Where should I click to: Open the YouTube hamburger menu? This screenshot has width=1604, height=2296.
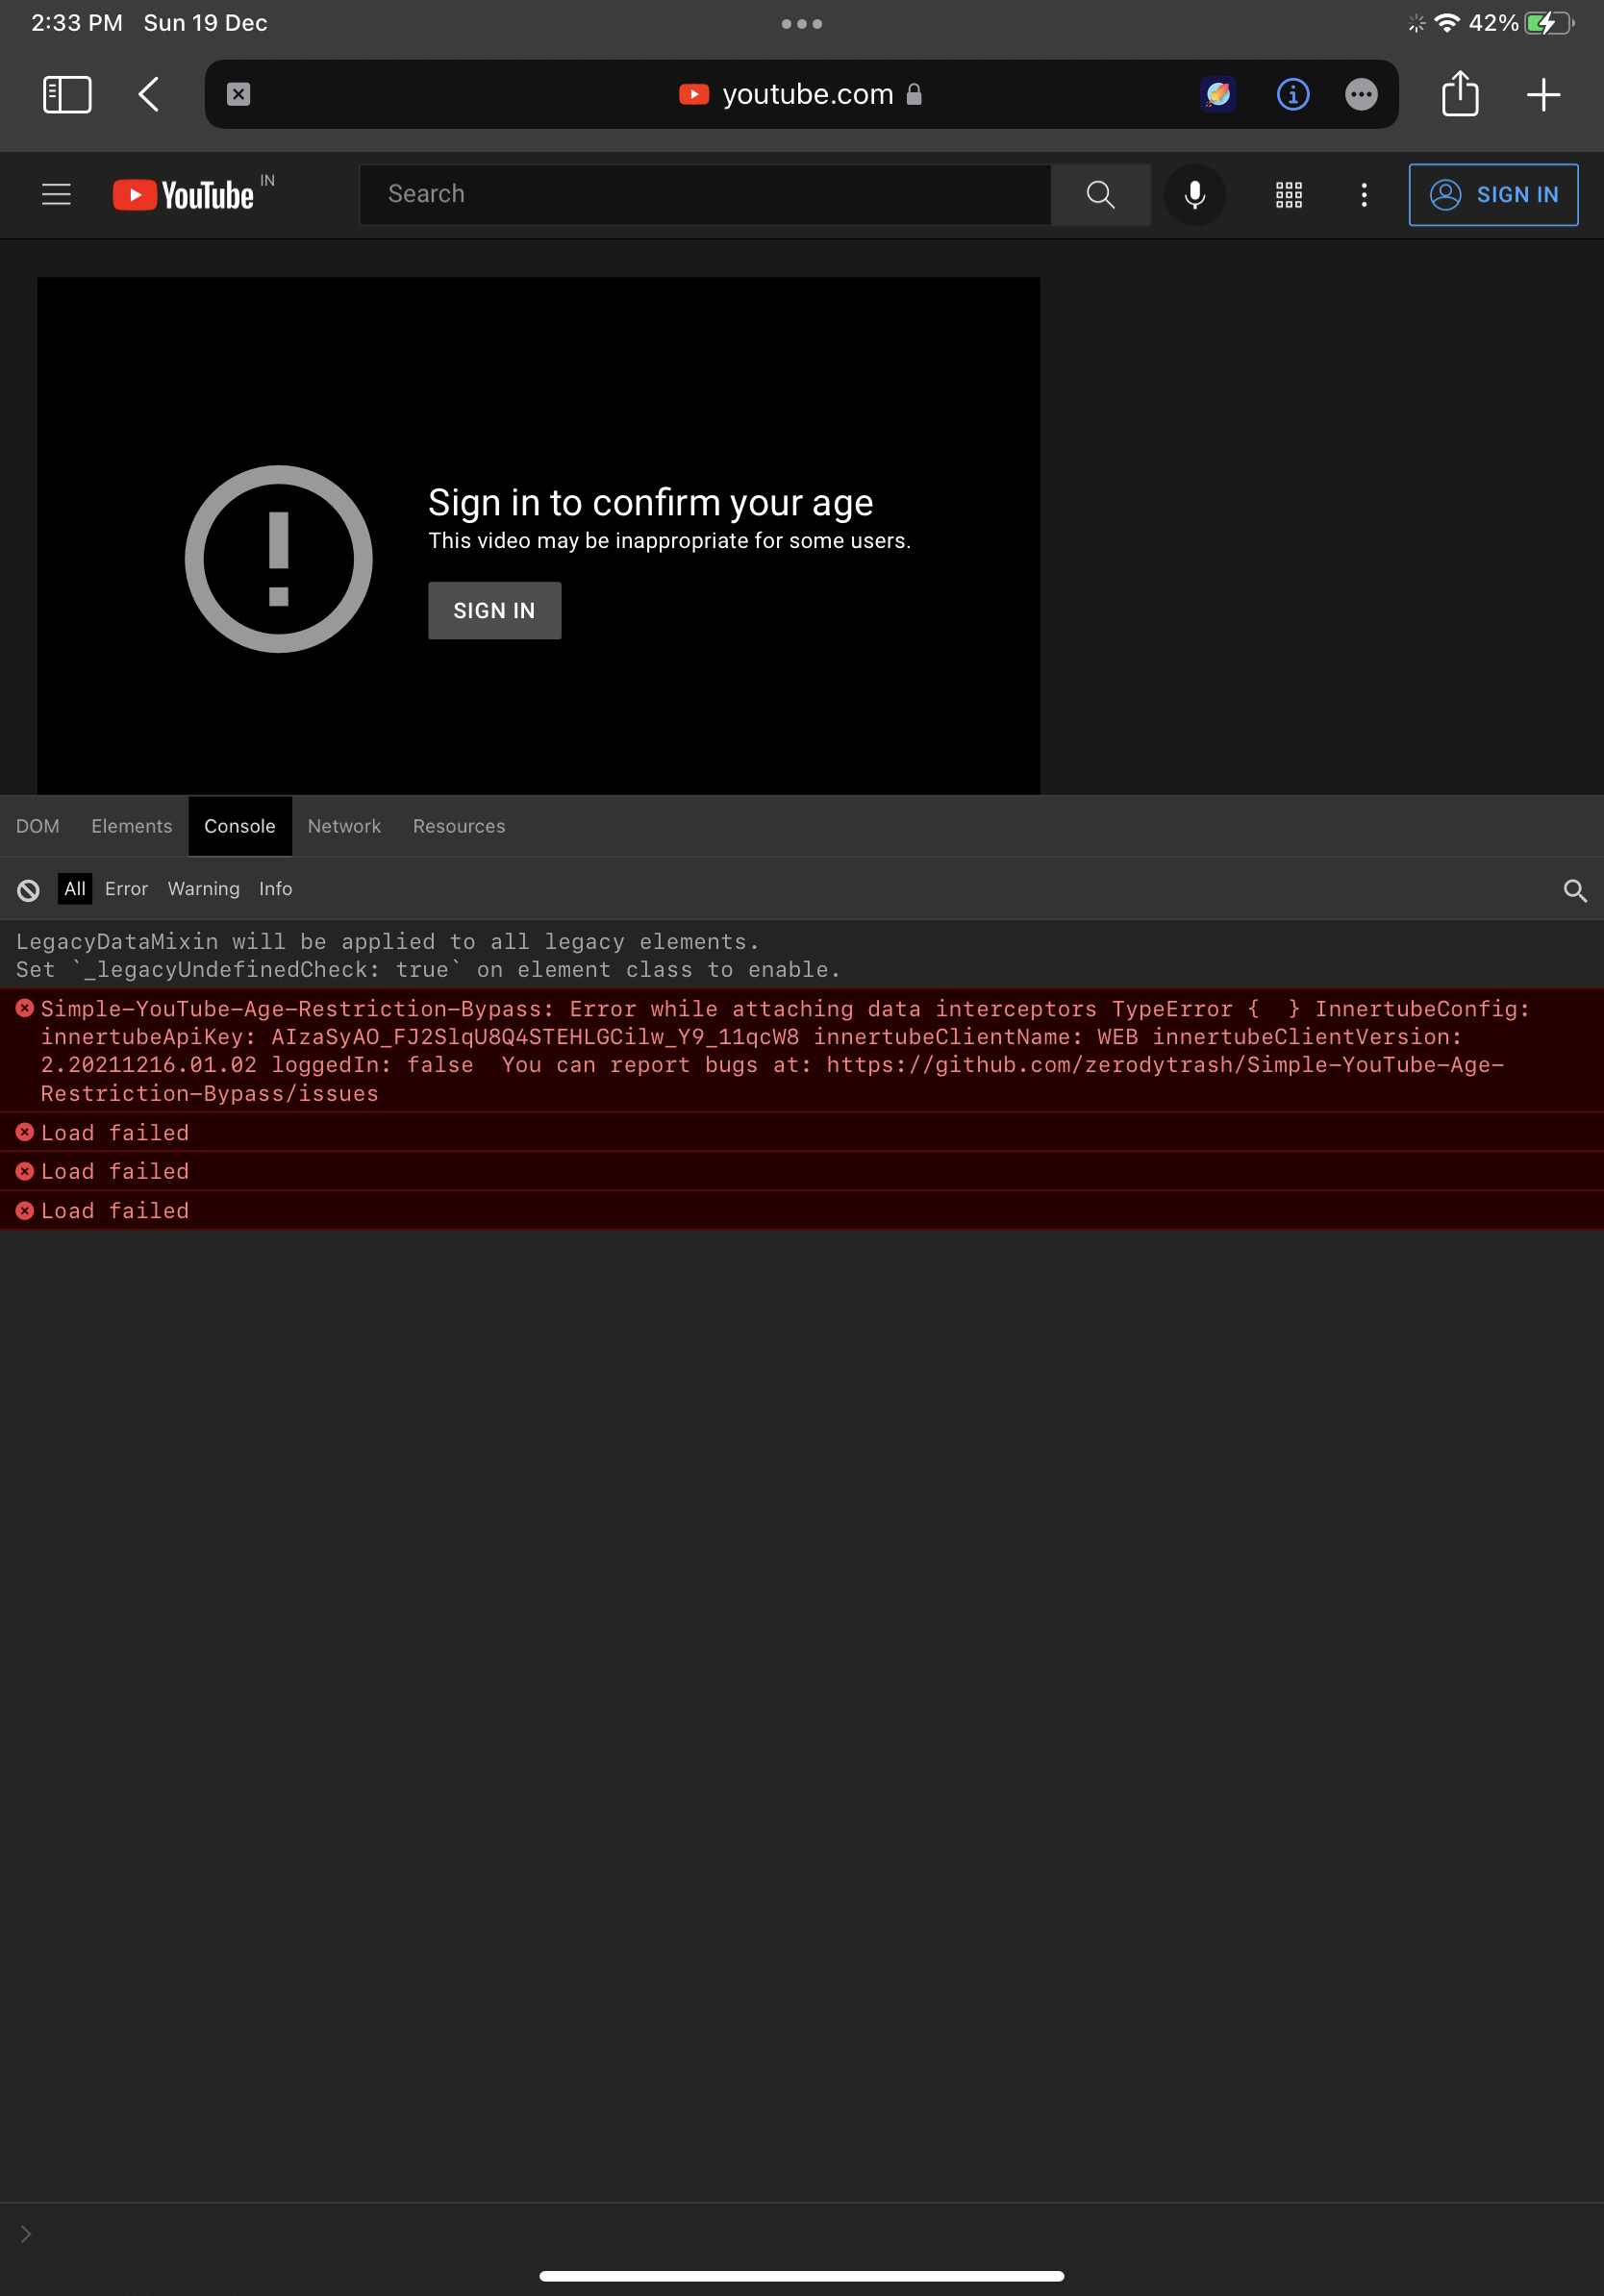point(56,194)
